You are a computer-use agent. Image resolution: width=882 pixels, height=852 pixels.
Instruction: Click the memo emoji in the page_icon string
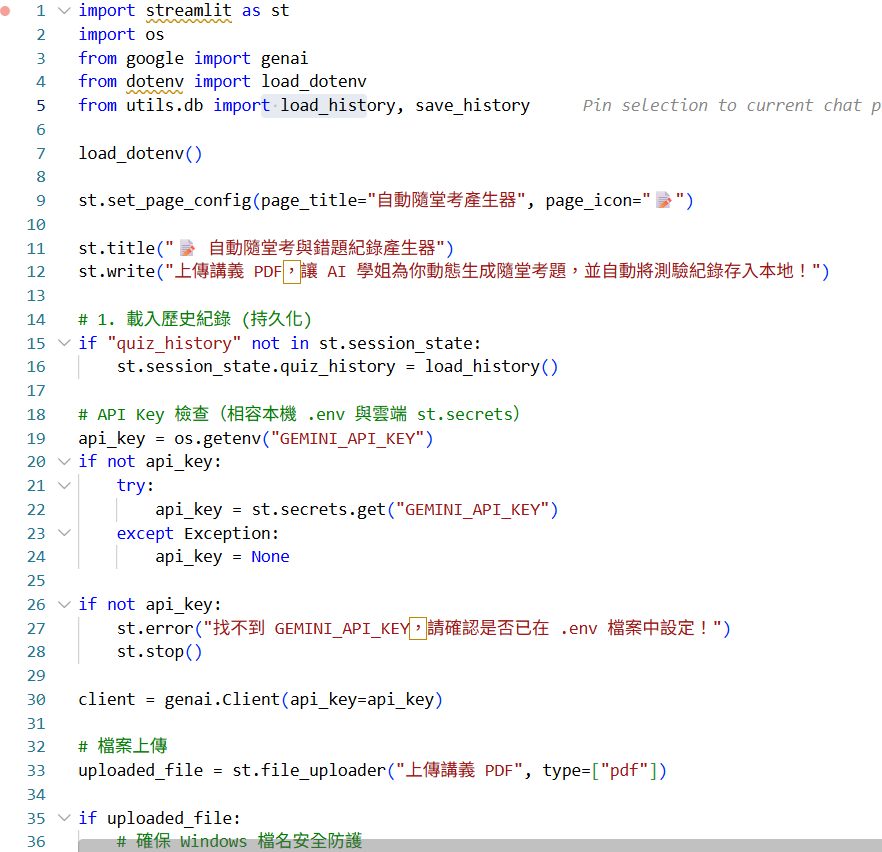pos(664,200)
